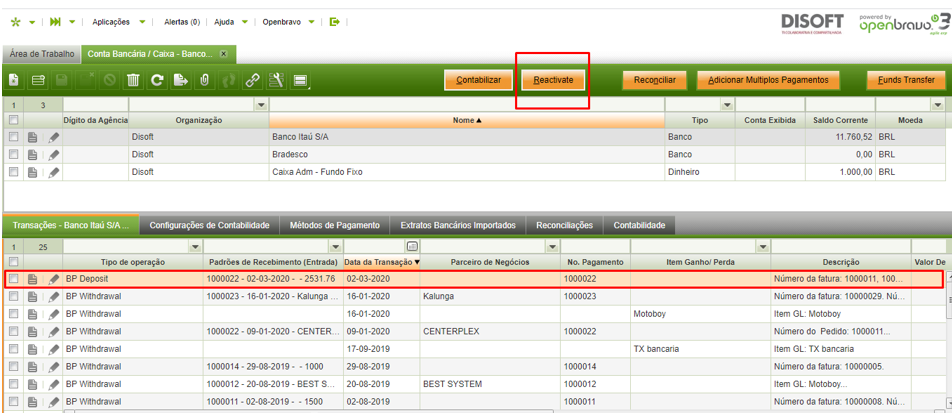Screen dimensions: 952x420
Task: Refresh the grid with the reload icon
Action: [x=157, y=80]
